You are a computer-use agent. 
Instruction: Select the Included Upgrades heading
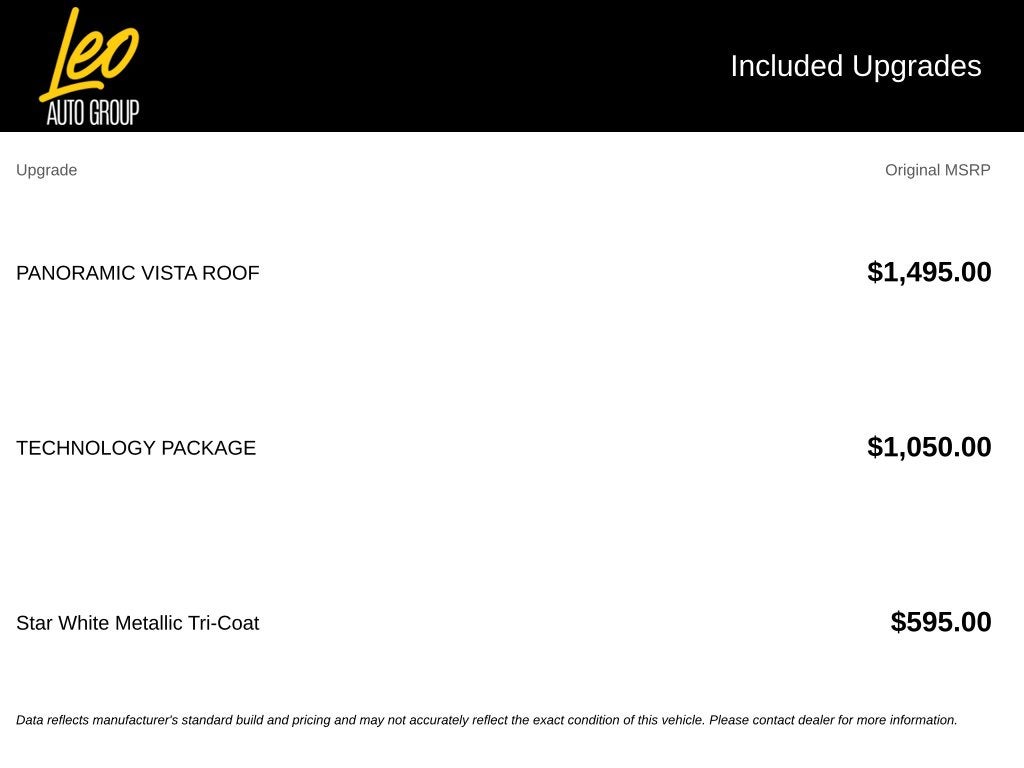click(856, 66)
